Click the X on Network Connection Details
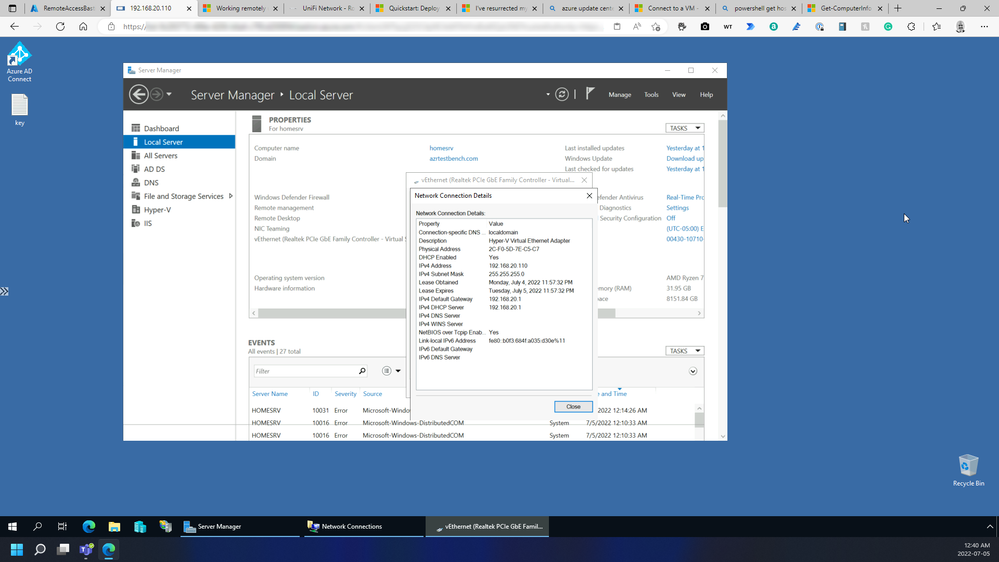This screenshot has width=999, height=562. click(589, 196)
